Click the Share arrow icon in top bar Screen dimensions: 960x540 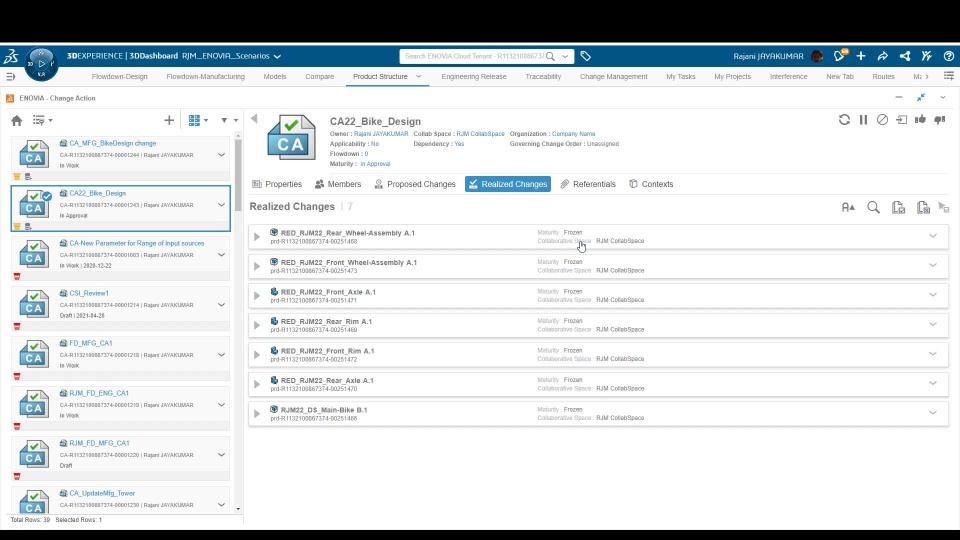click(x=882, y=56)
